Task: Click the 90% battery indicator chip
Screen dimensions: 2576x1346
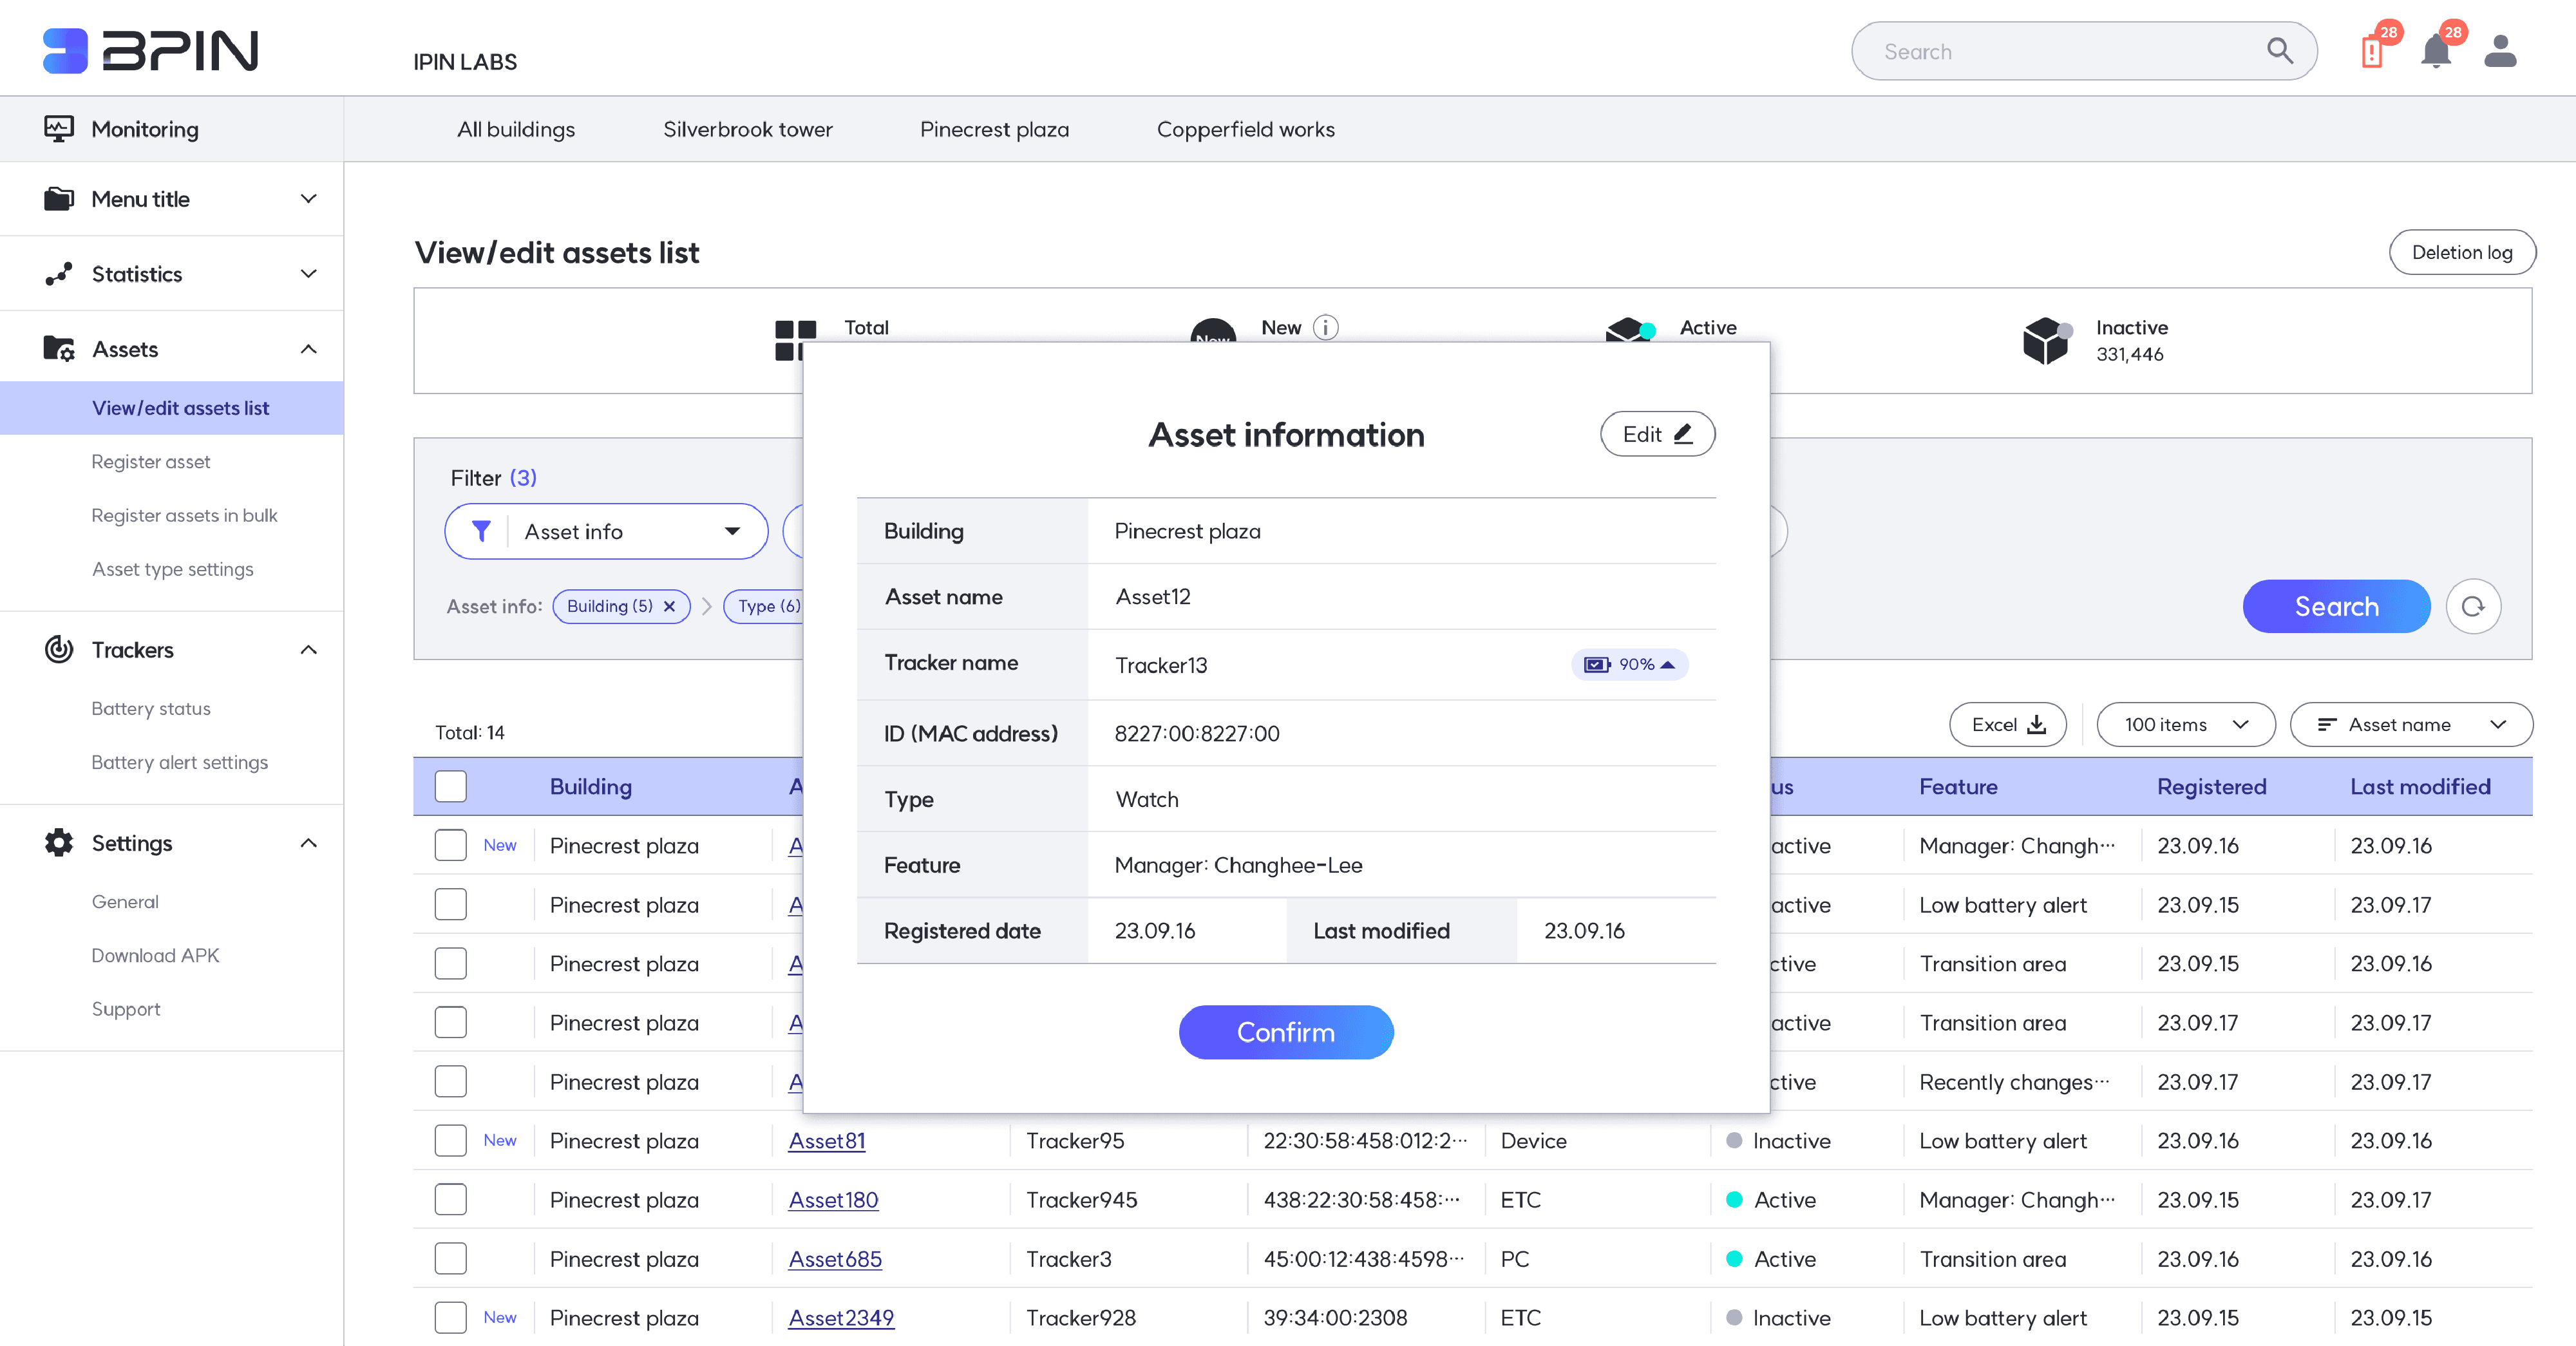Action: tap(1629, 664)
